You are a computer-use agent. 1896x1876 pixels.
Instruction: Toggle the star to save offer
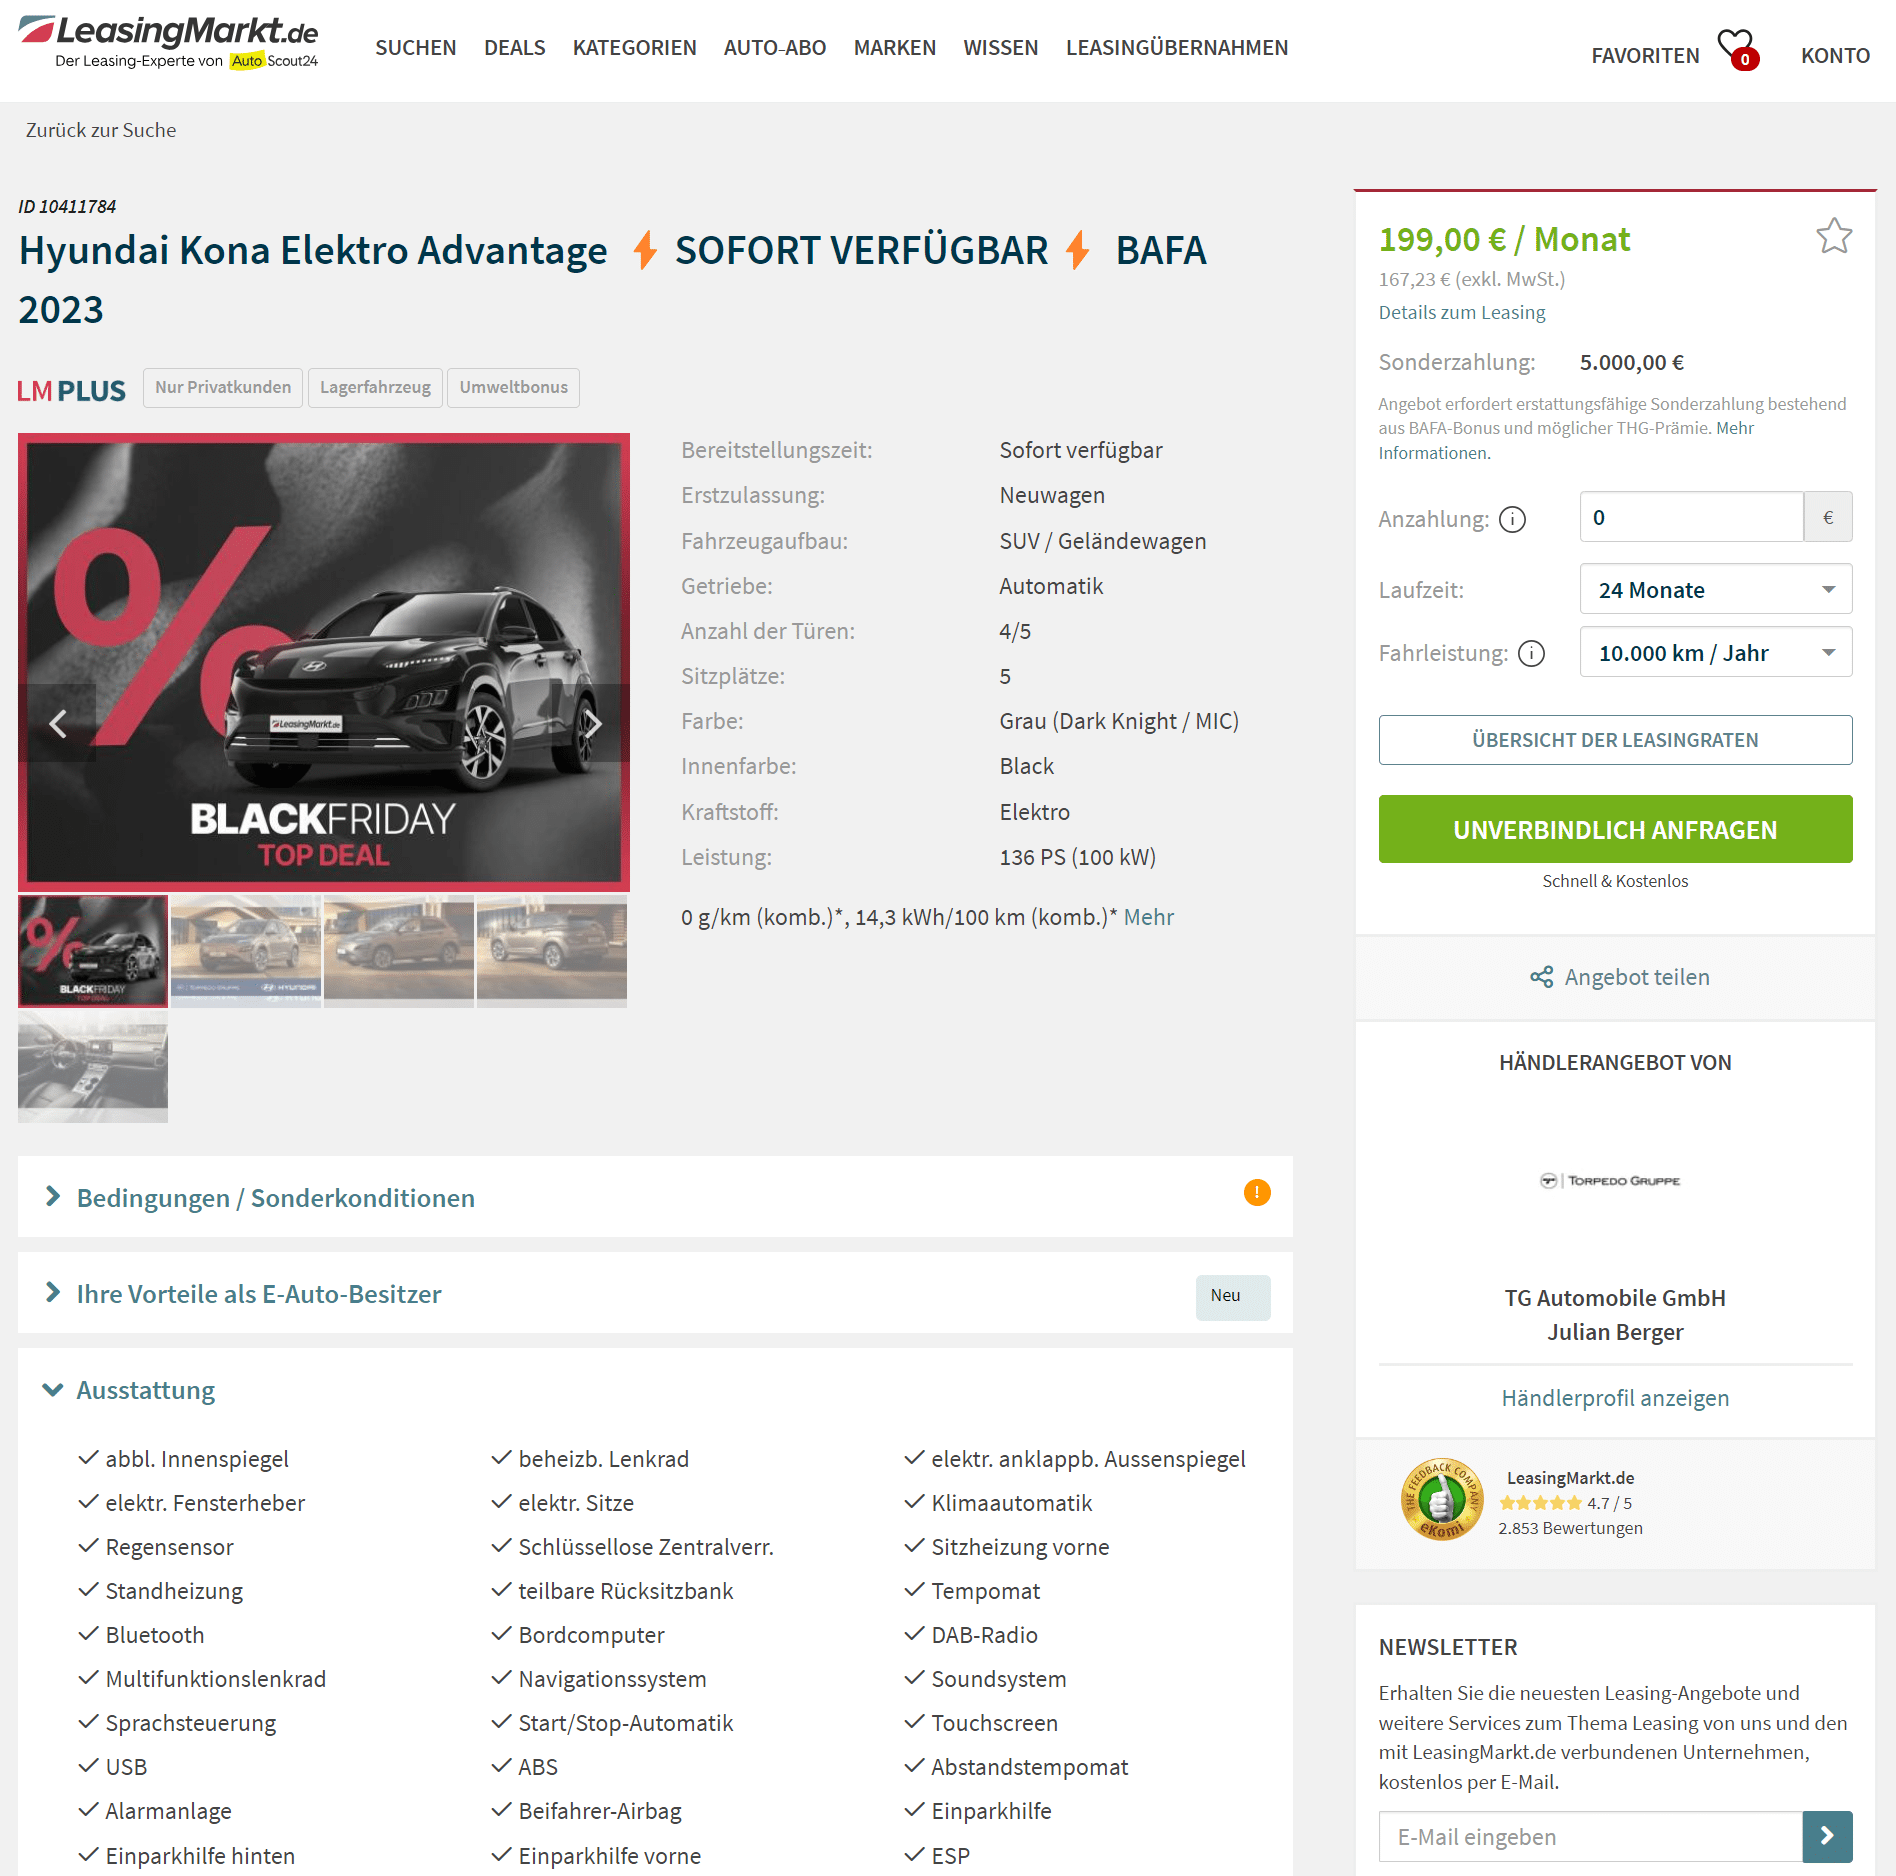[x=1834, y=236]
